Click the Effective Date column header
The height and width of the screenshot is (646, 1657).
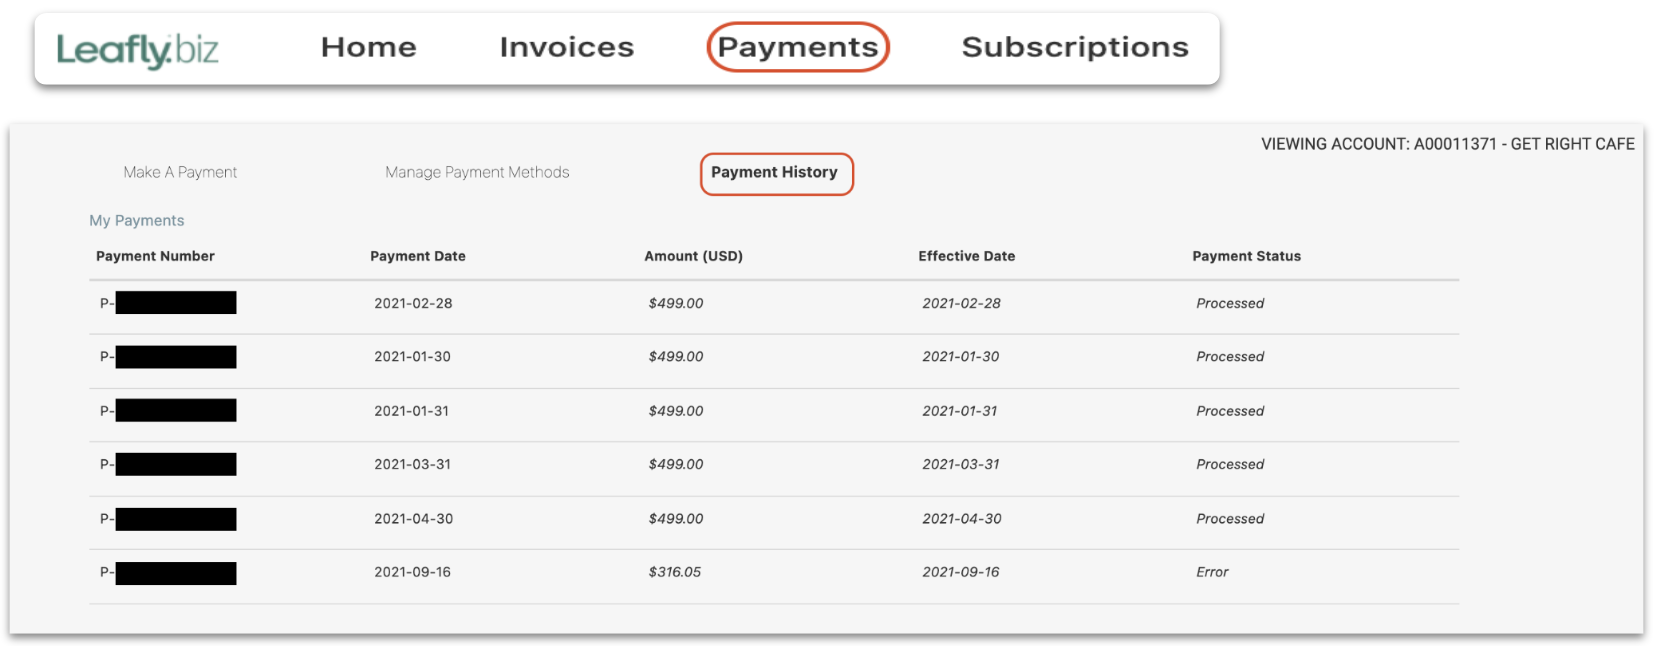(x=966, y=256)
